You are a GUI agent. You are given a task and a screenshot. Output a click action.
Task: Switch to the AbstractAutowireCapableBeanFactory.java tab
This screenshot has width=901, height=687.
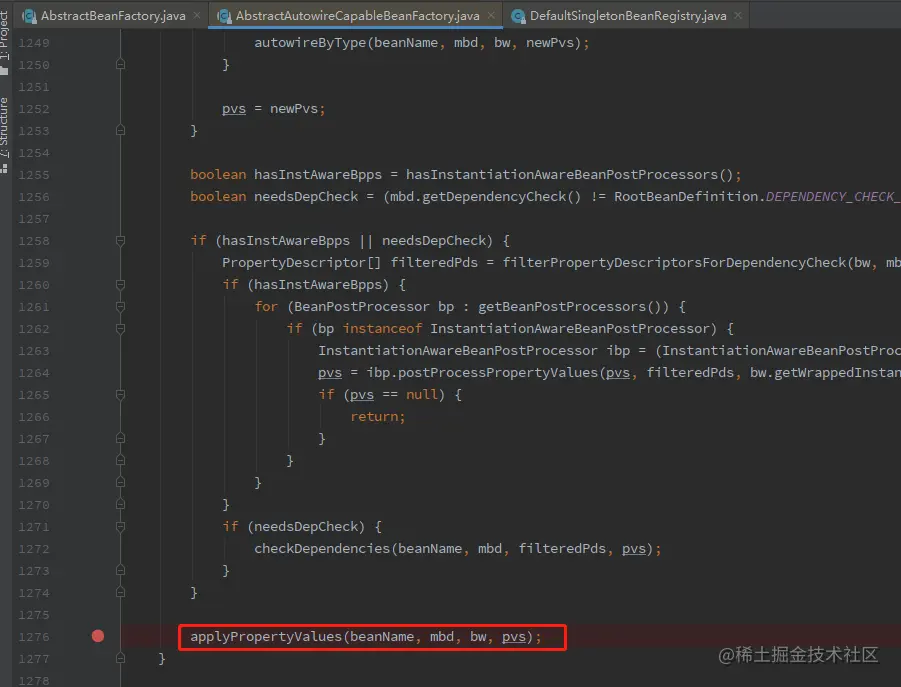point(357,16)
